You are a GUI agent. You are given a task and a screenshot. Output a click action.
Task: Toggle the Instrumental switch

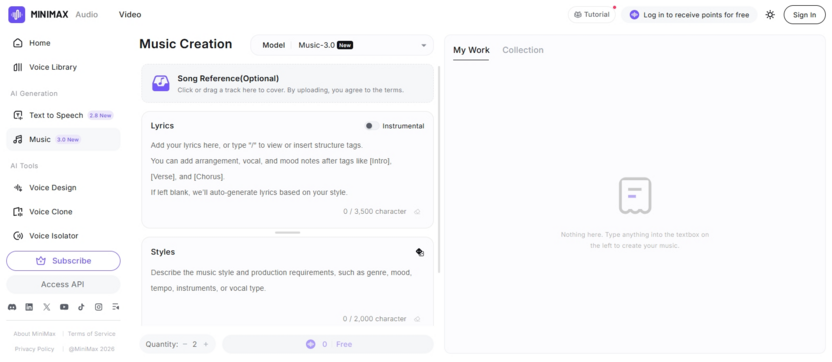click(371, 126)
